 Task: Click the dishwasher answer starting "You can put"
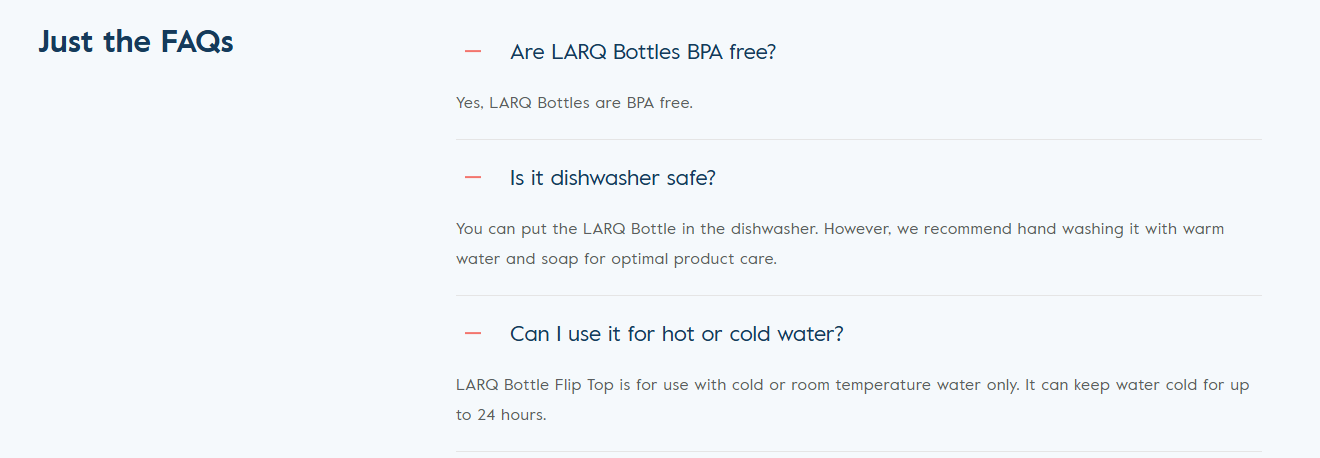point(700,229)
